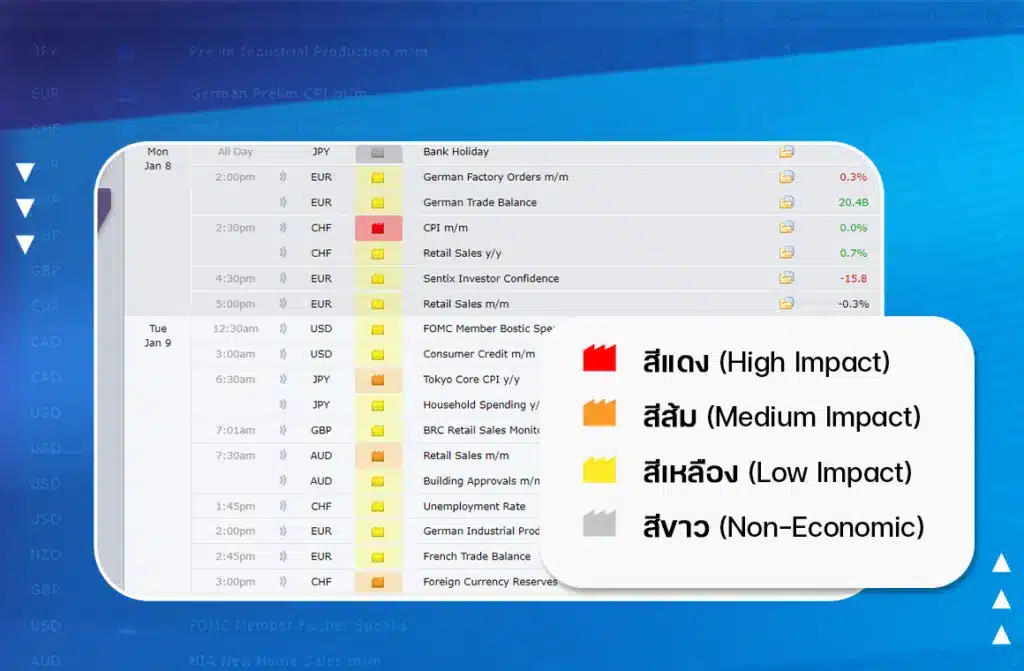
Task: Toggle alert speaker for 12:30am FOMC Bostic
Action: click(283, 329)
